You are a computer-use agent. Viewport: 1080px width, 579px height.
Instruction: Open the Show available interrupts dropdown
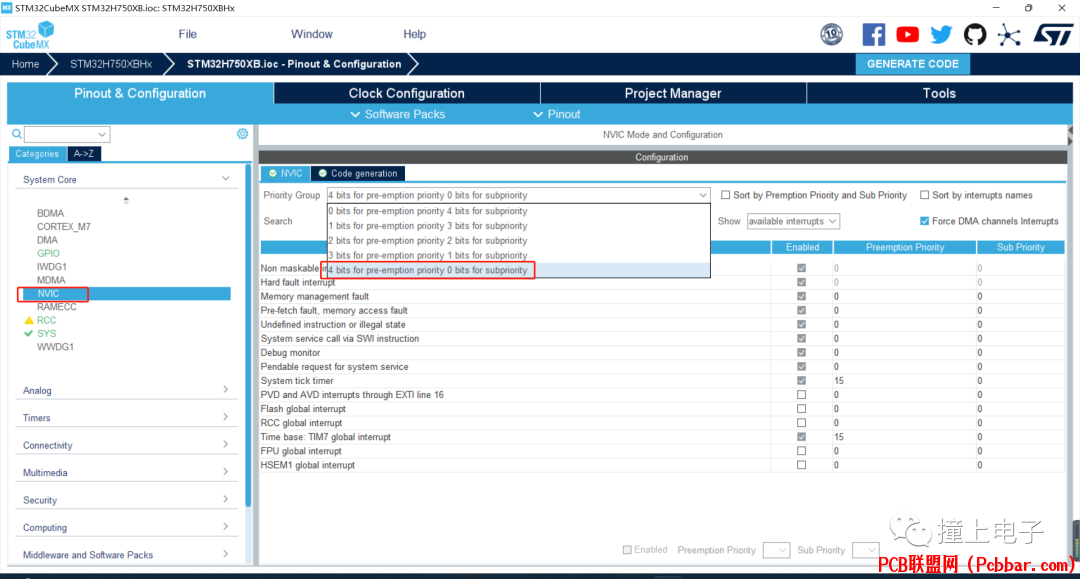[793, 221]
